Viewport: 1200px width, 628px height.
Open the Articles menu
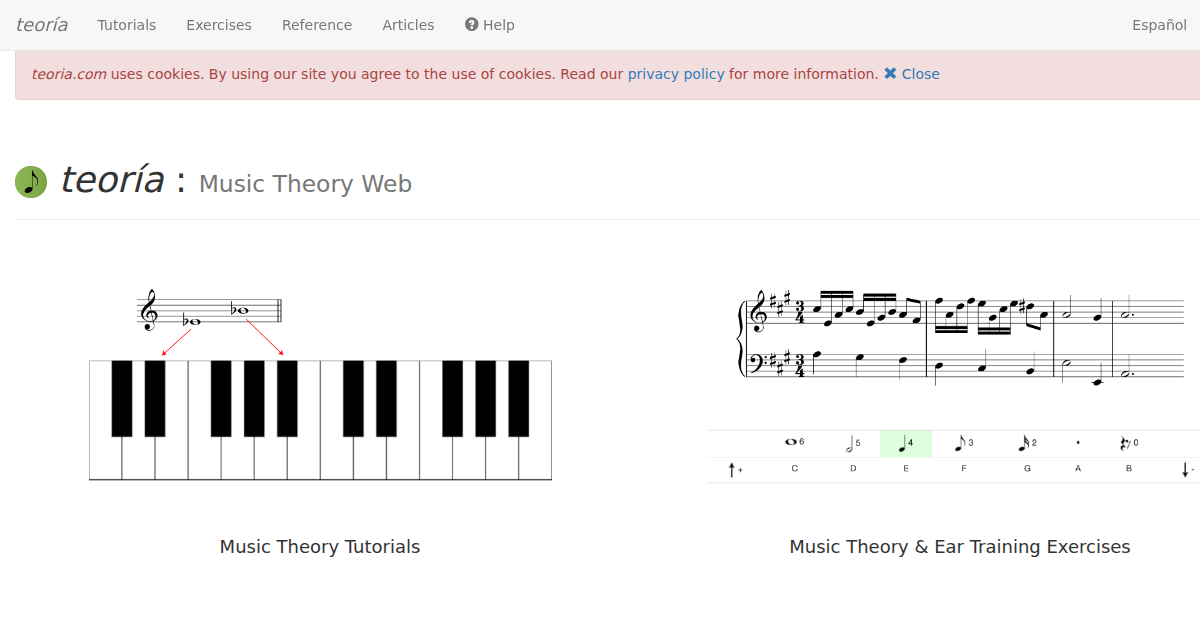[408, 25]
